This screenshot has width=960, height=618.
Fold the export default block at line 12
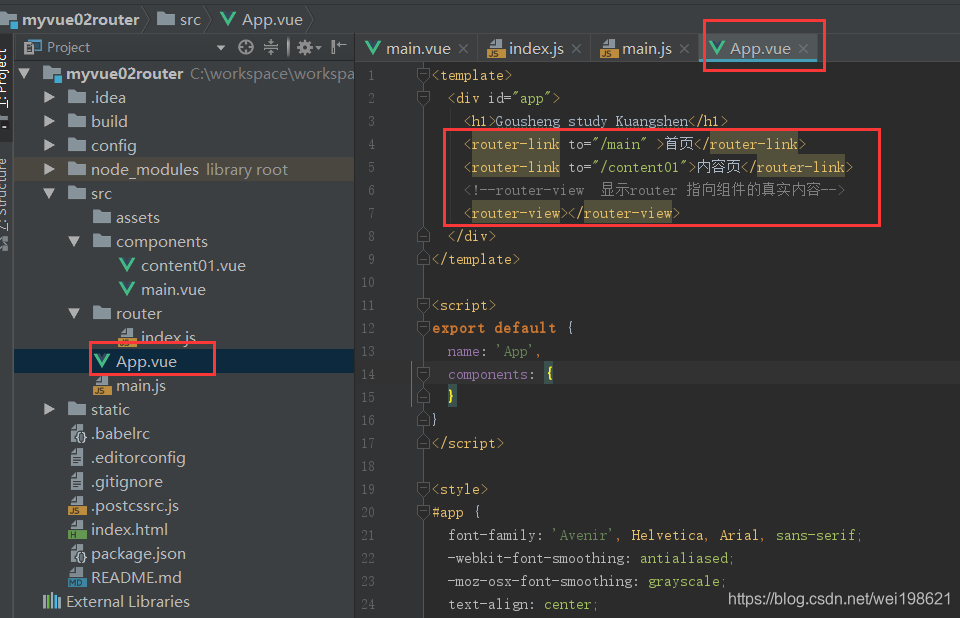pyautogui.click(x=422, y=328)
